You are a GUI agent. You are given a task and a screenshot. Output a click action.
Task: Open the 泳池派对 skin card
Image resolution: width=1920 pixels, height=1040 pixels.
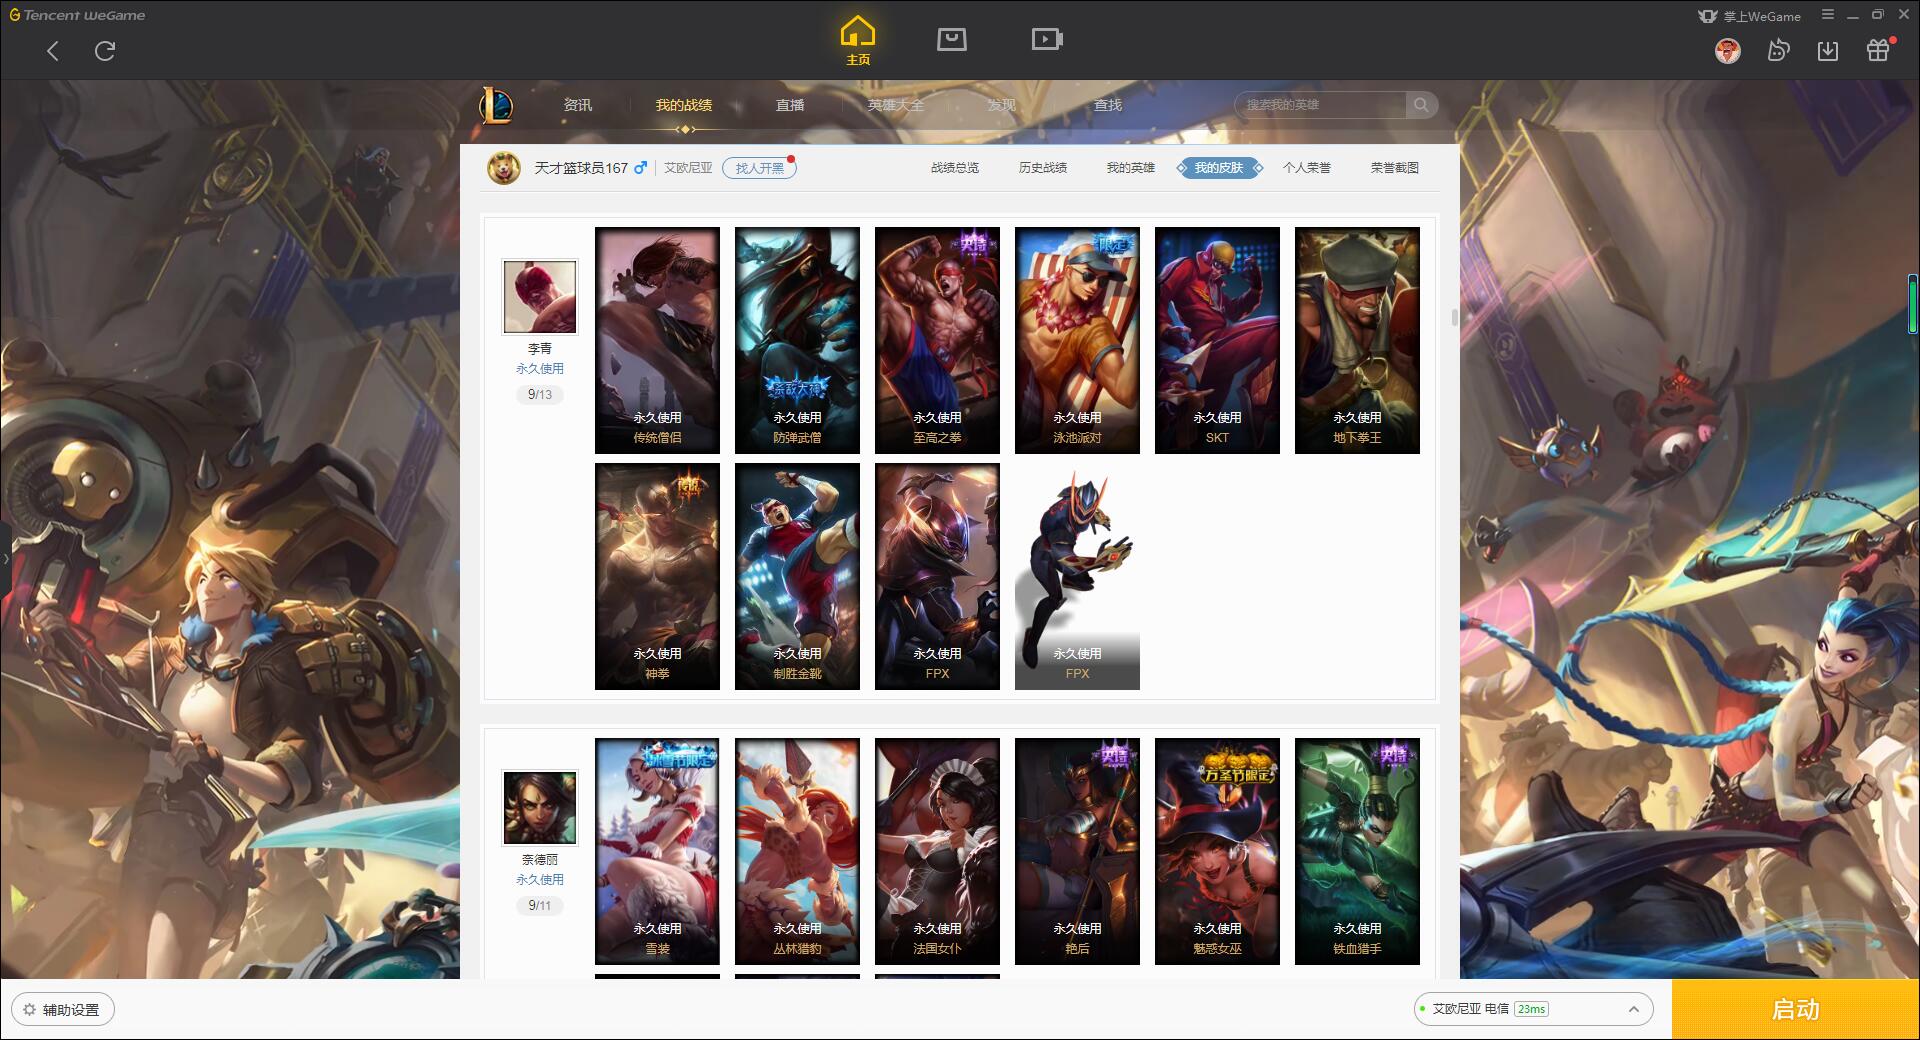tap(1077, 340)
